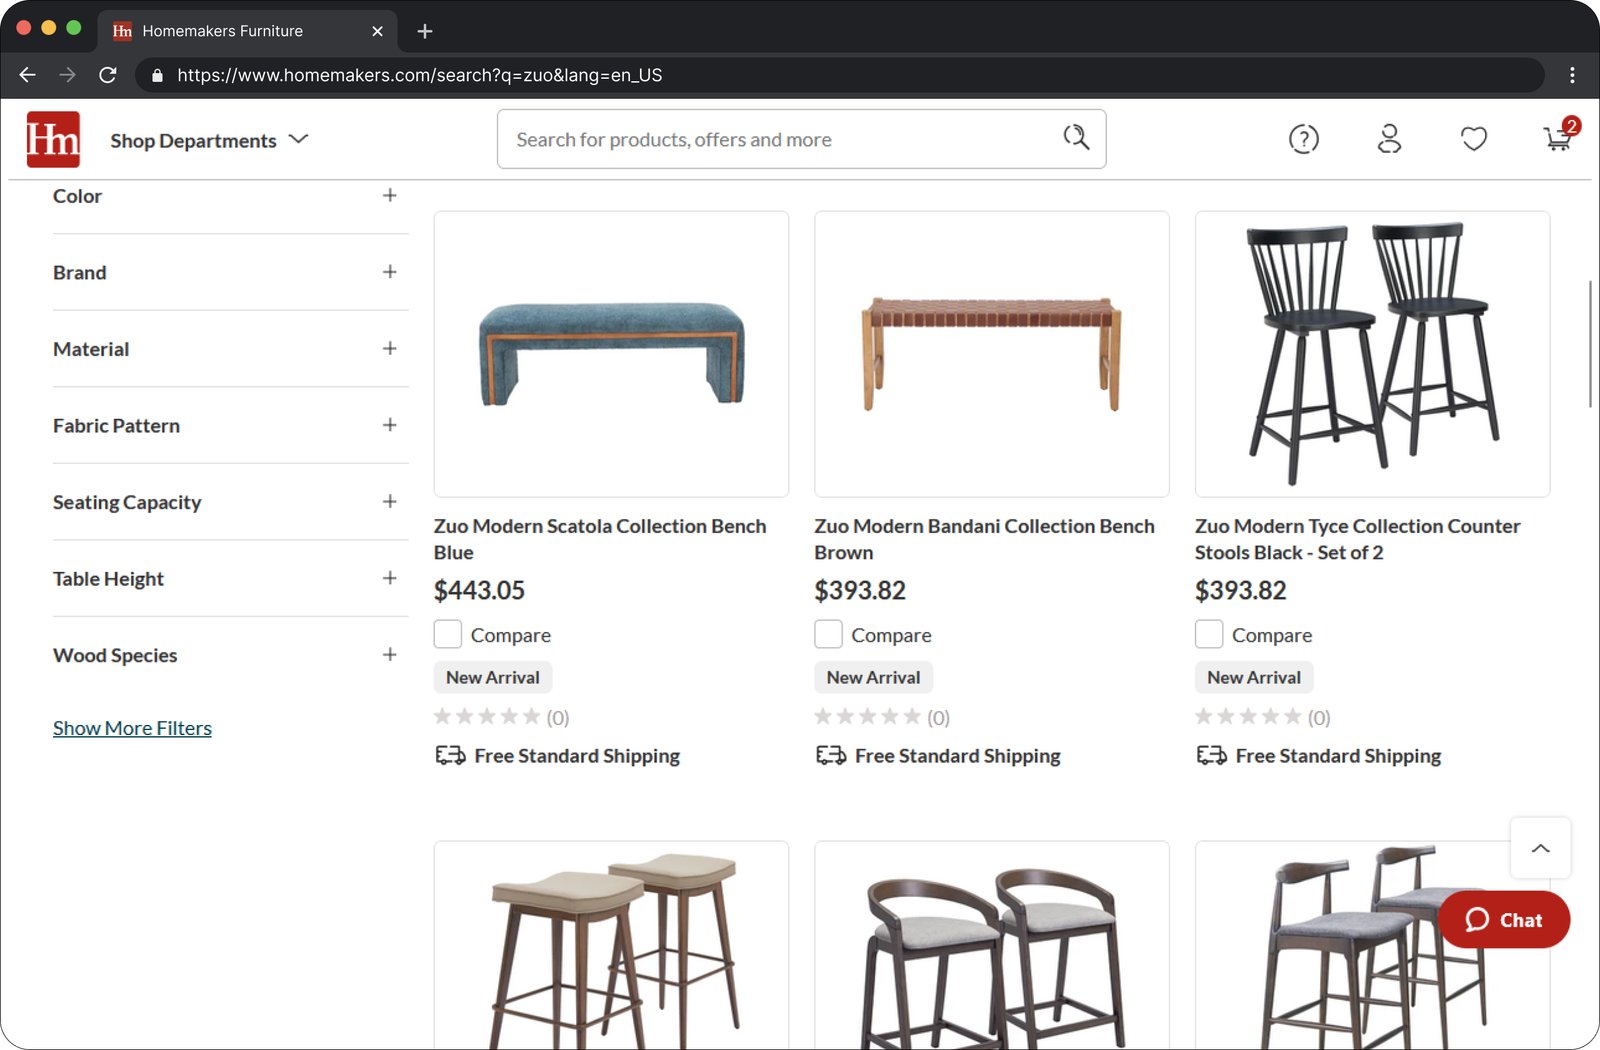Viewport: 1600px width, 1050px height.
Task: Click Free Standard Shipping text under Scatola Bench
Action: (x=577, y=756)
